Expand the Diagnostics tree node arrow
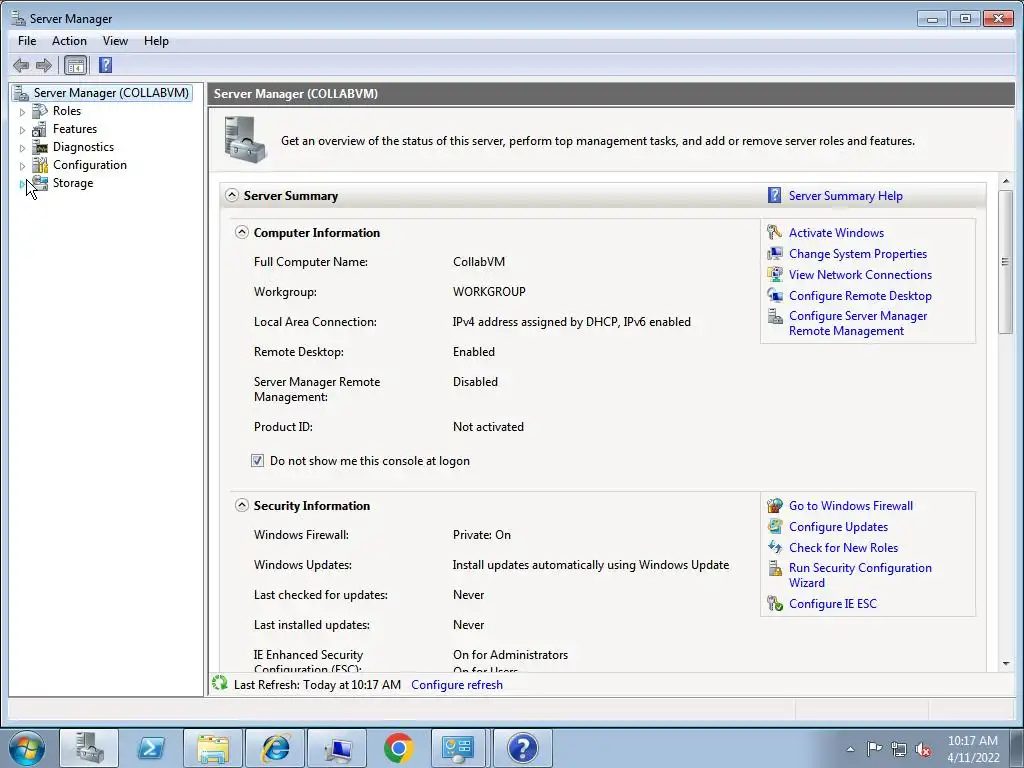1024x768 pixels. point(22,148)
